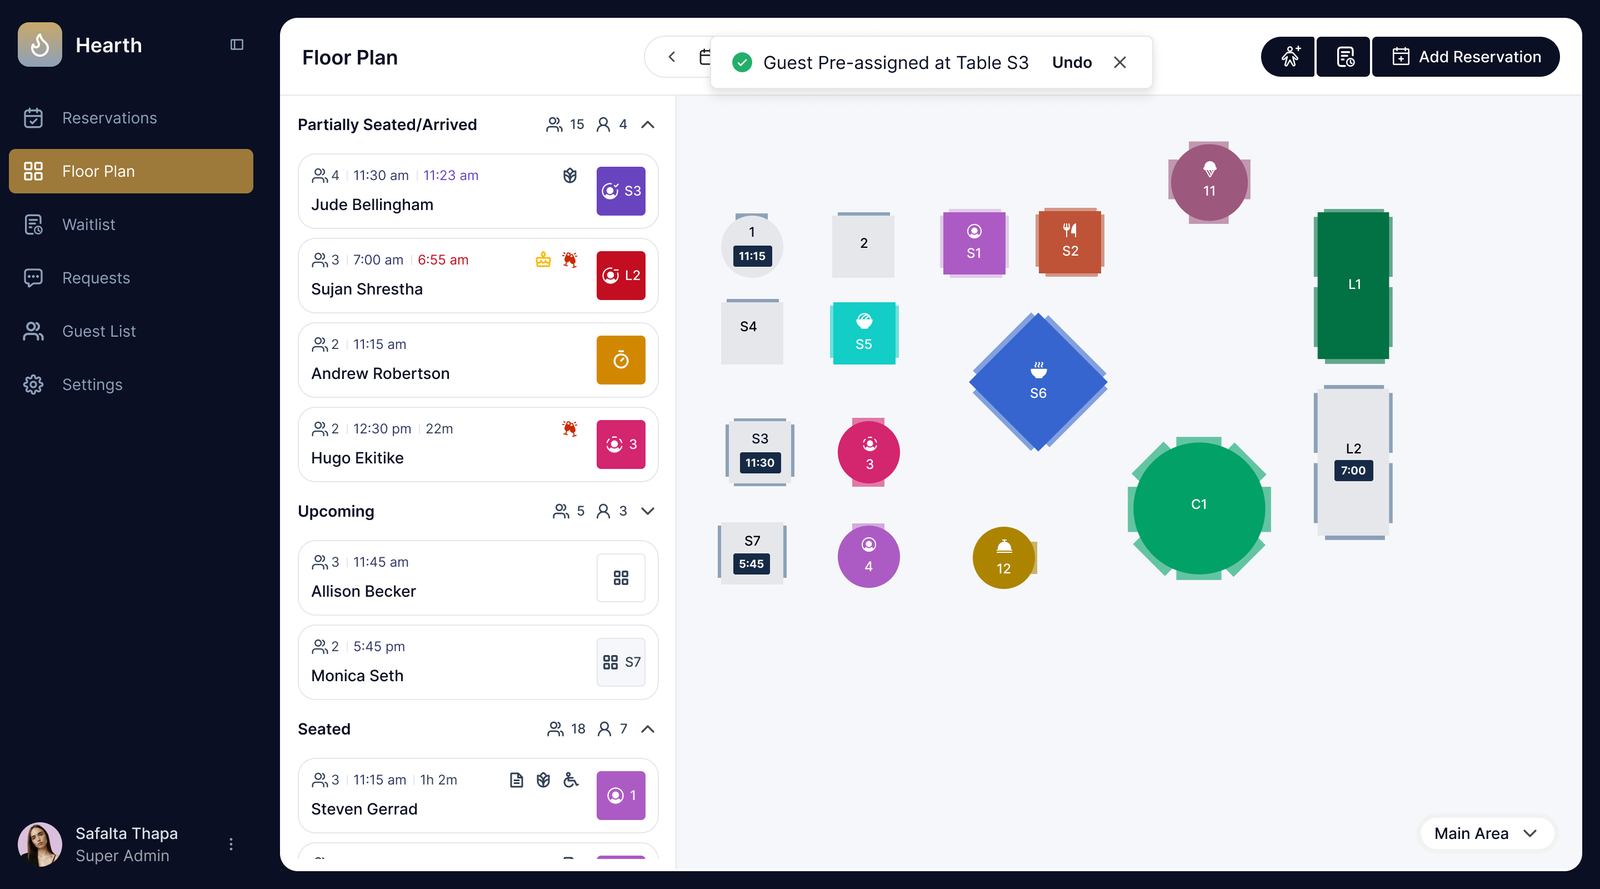Click Jude Bellingham's purple S3 table badge
This screenshot has height=889, width=1600.
click(621, 191)
